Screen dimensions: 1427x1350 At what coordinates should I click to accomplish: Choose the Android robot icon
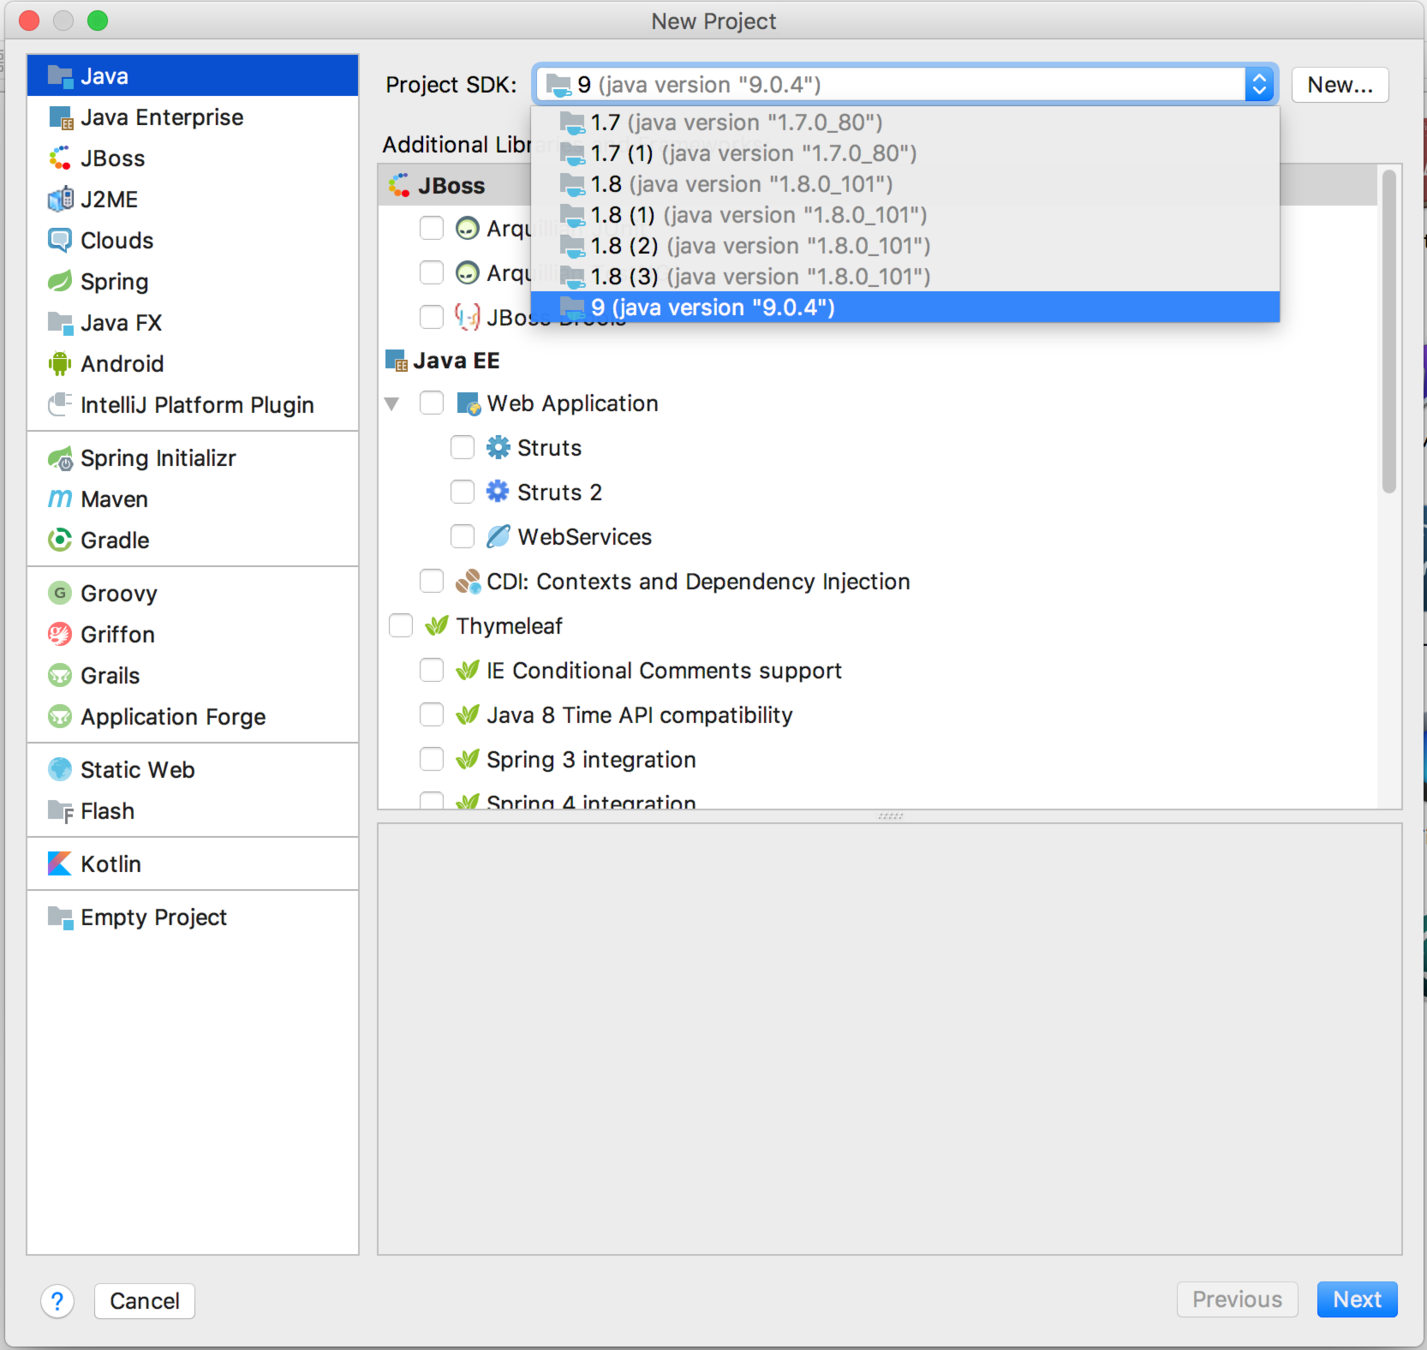pyautogui.click(x=60, y=364)
